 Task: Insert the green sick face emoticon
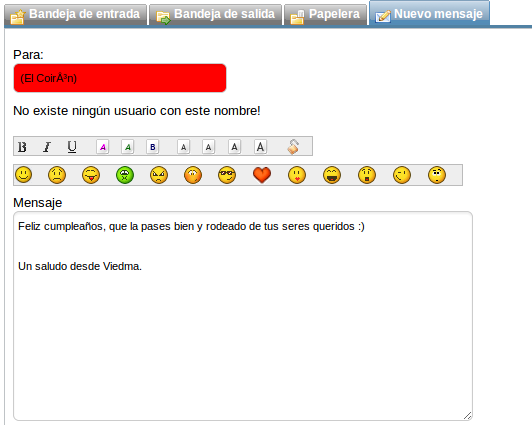(125, 175)
